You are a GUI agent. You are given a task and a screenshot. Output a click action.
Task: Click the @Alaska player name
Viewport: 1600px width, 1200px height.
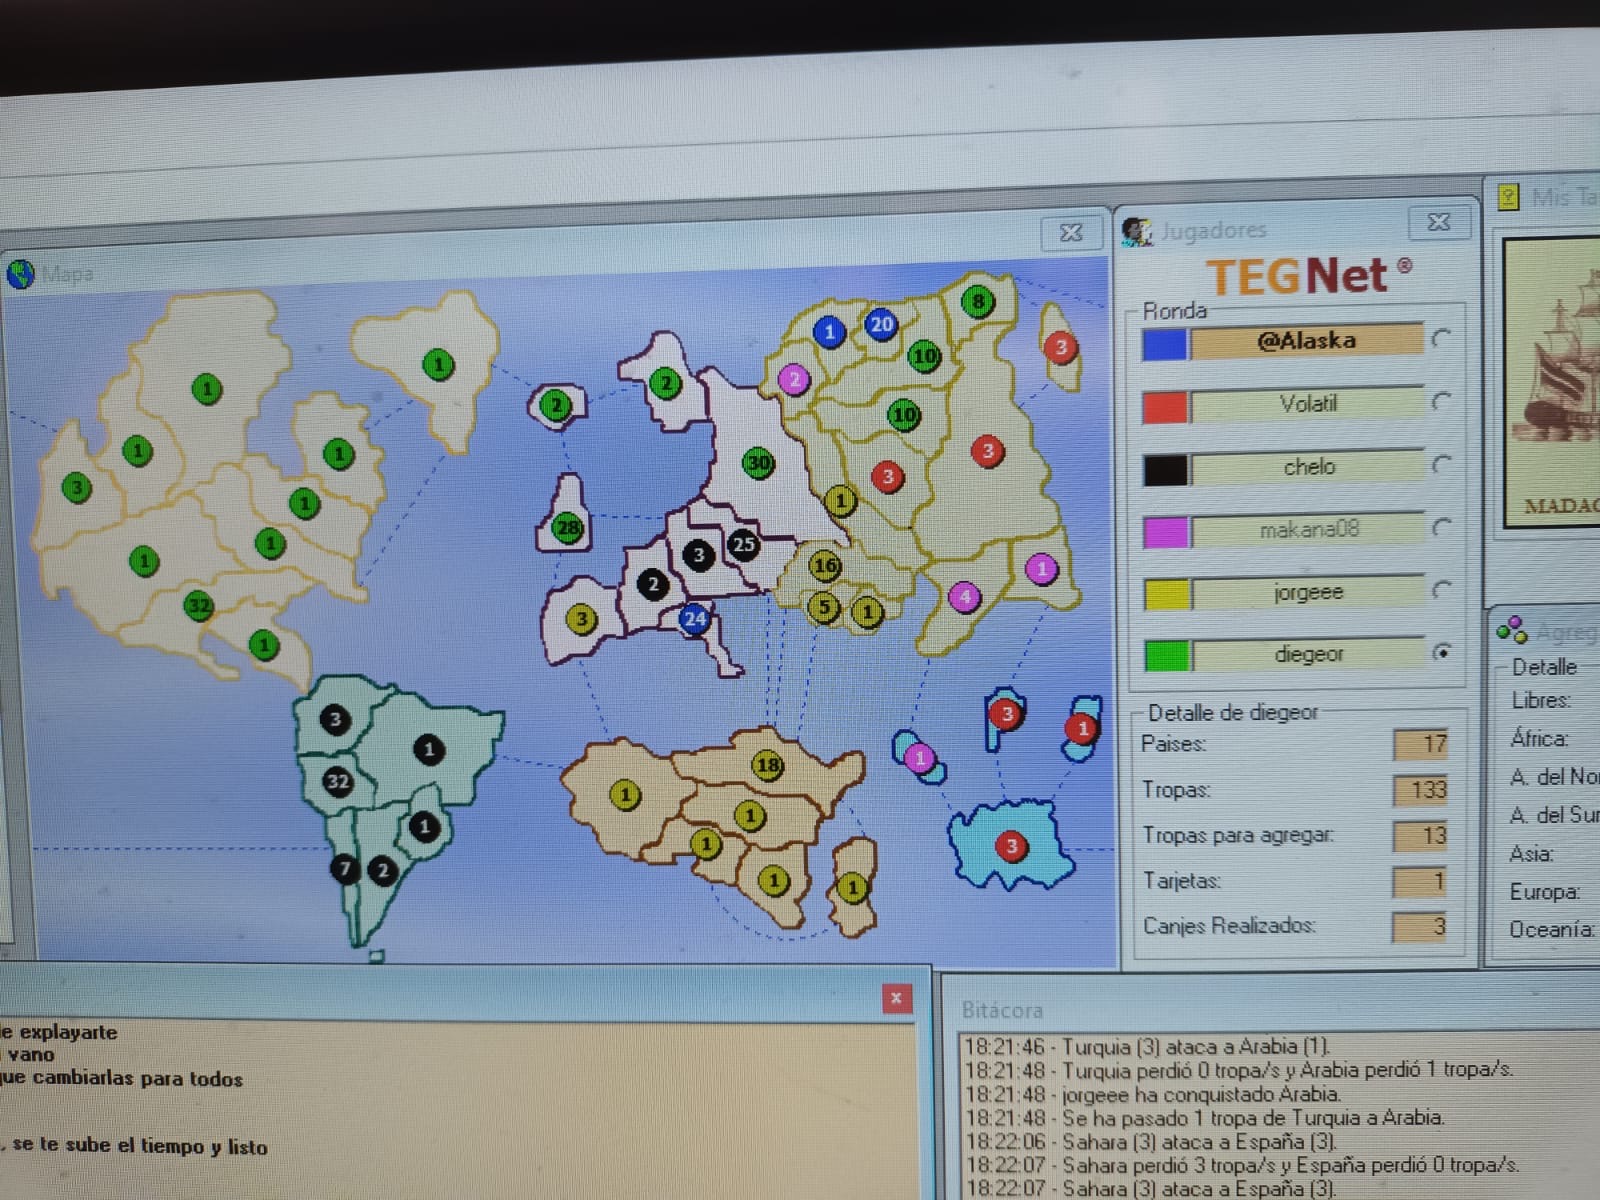[x=1307, y=341]
